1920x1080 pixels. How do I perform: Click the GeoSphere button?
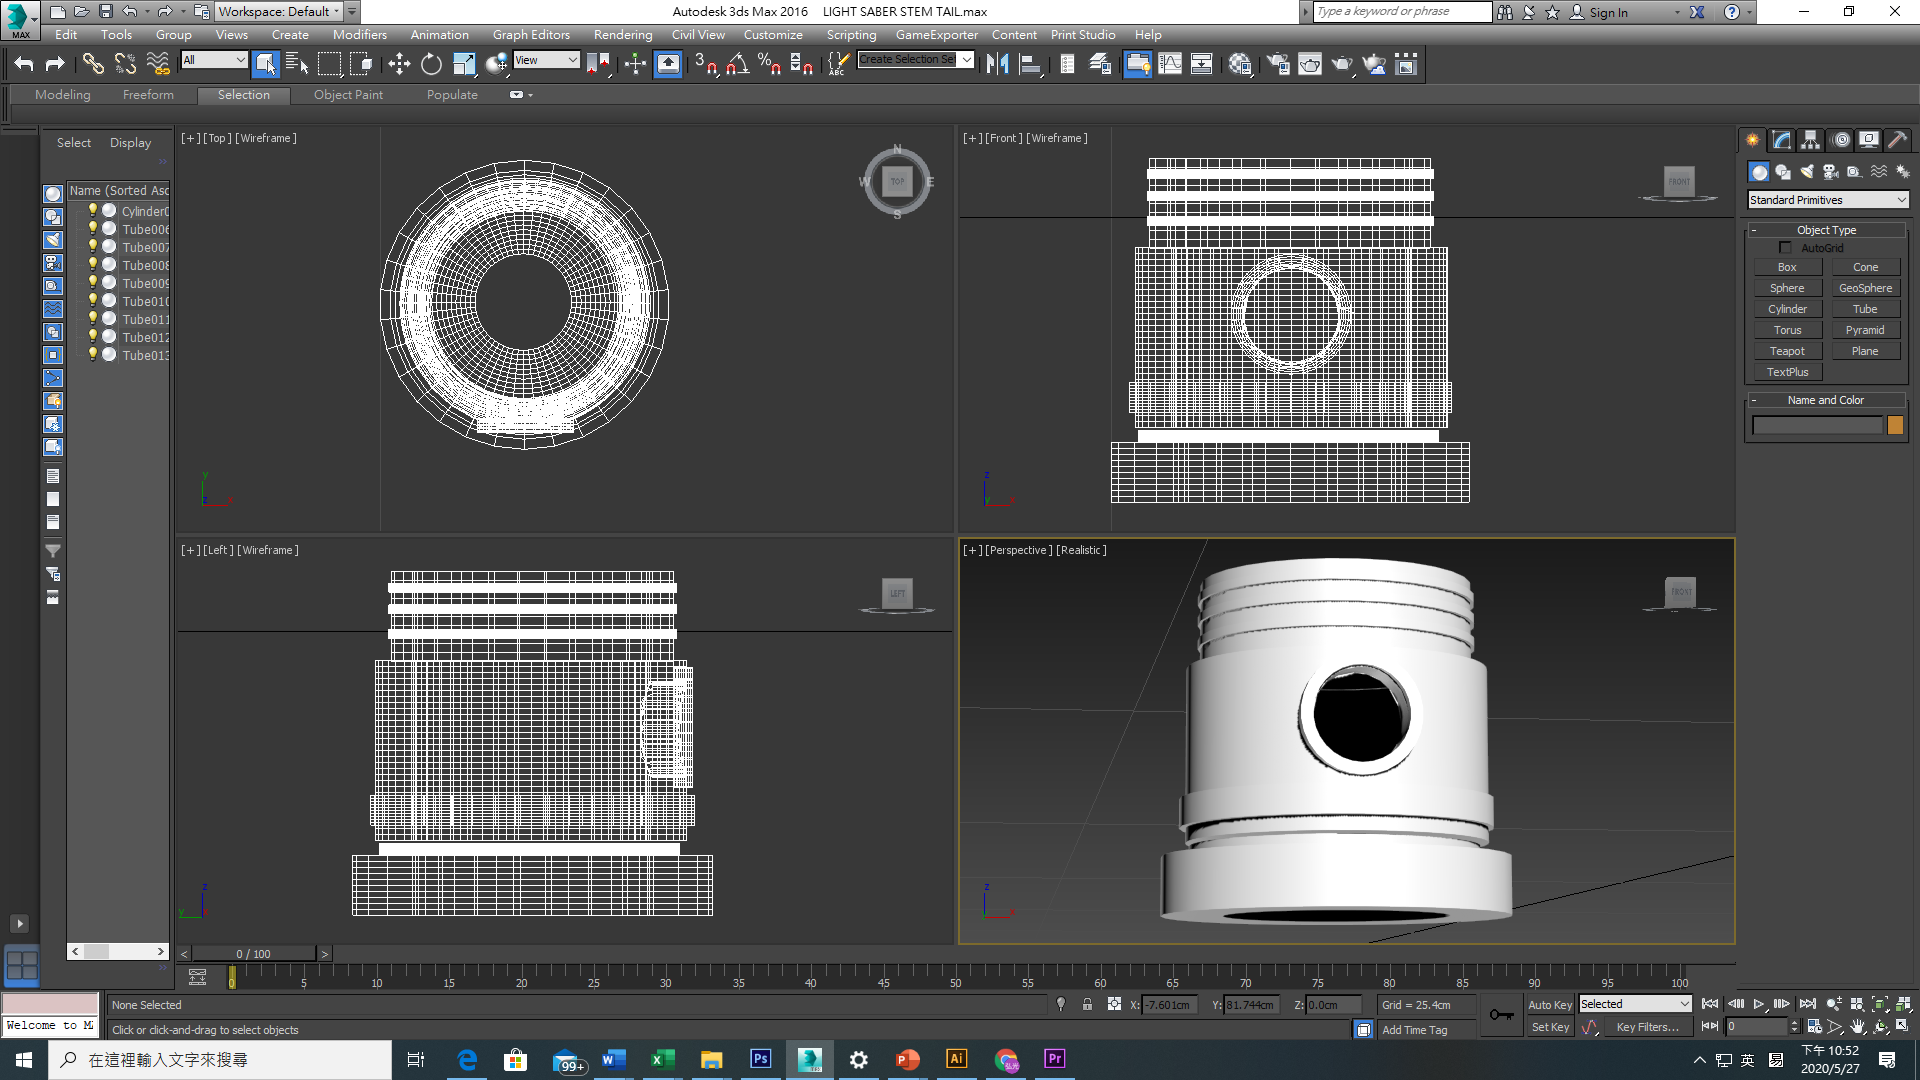(1865, 288)
